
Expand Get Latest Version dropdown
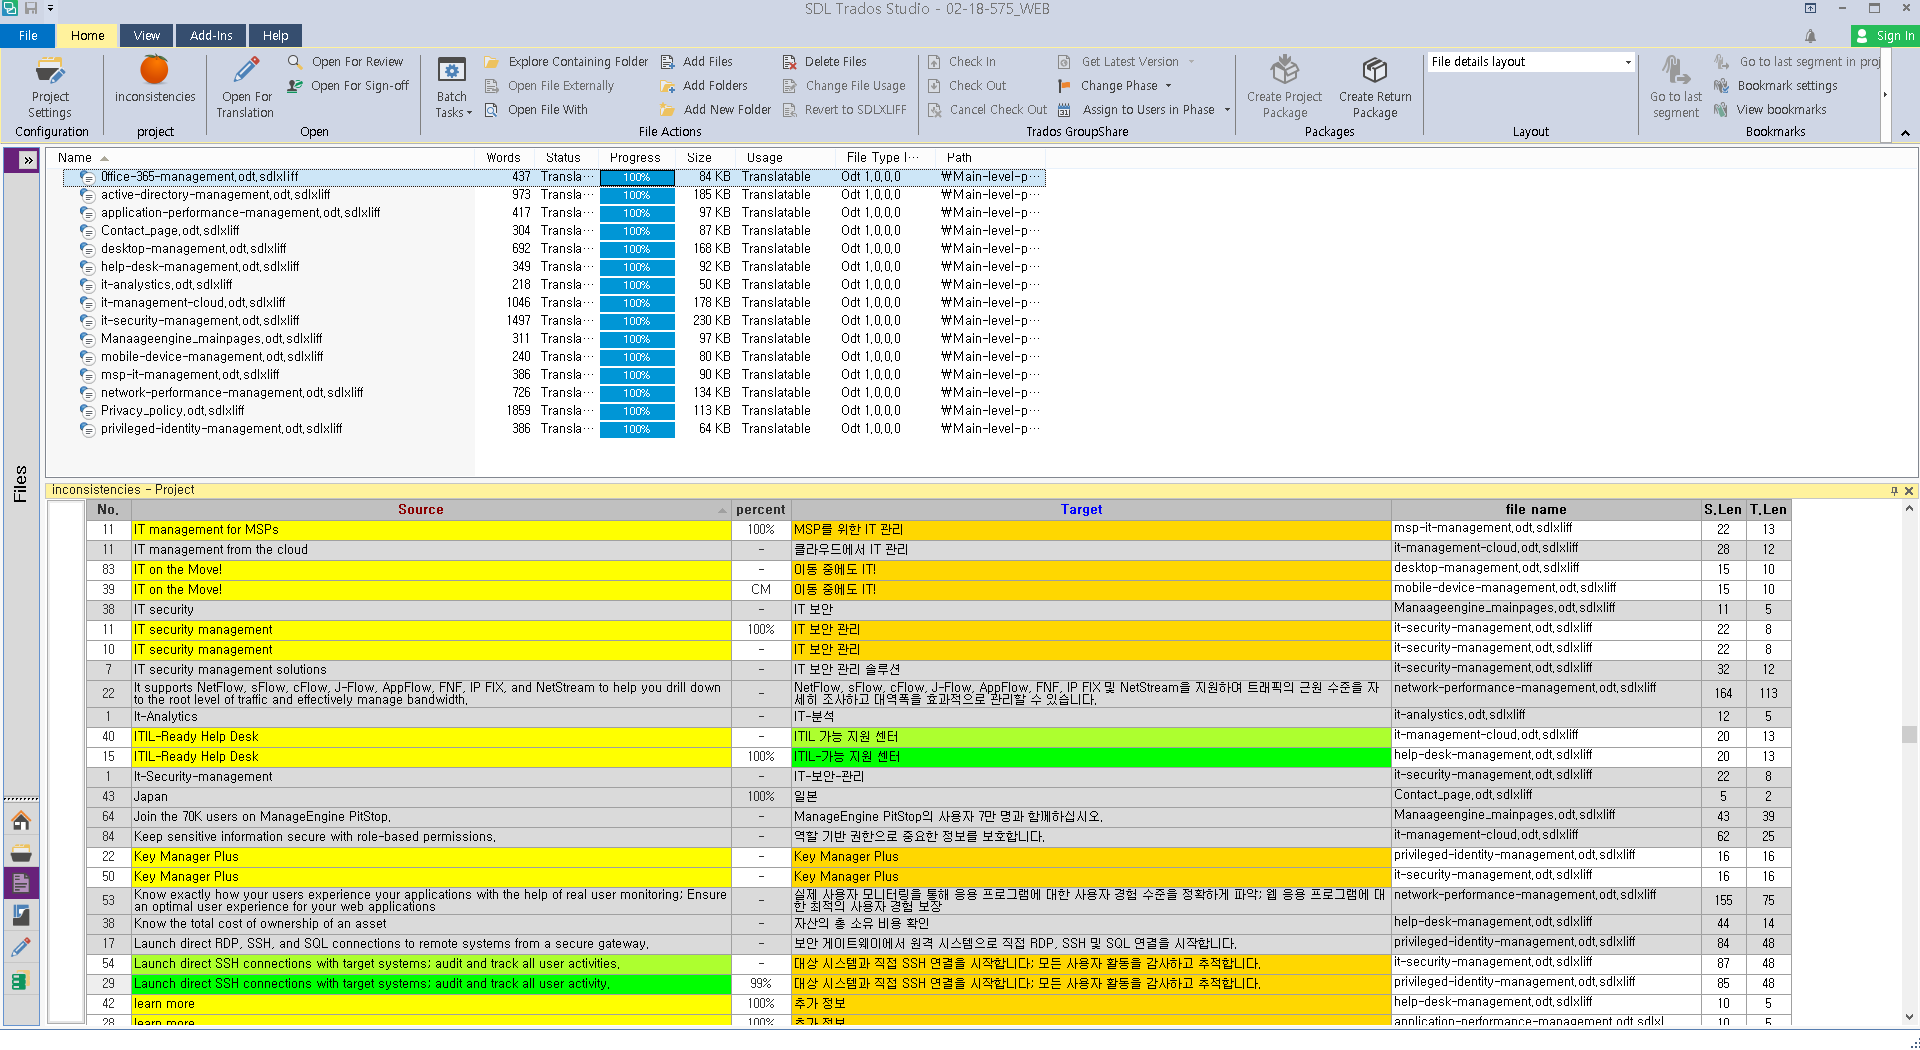1191,62
